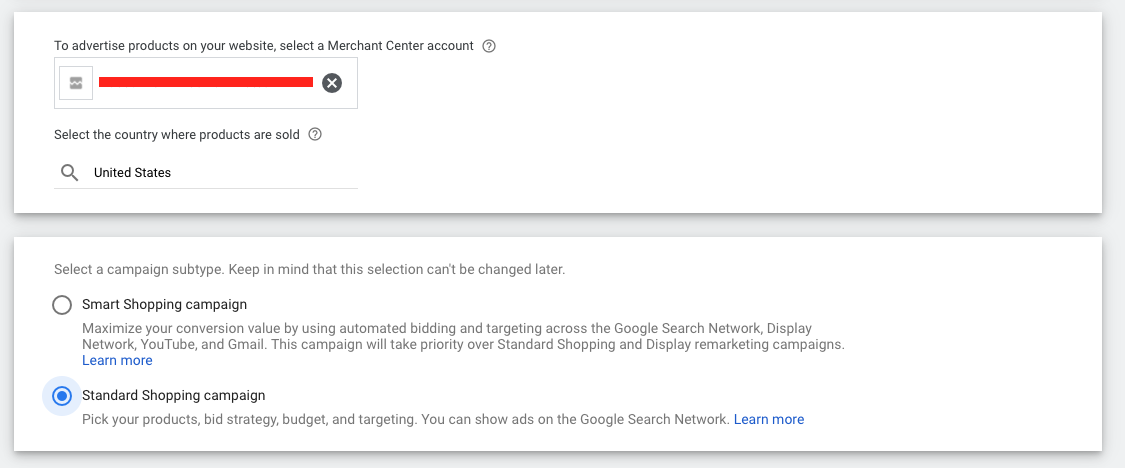Open help for Merchant Center account selection
The height and width of the screenshot is (468, 1125).
pos(489,46)
